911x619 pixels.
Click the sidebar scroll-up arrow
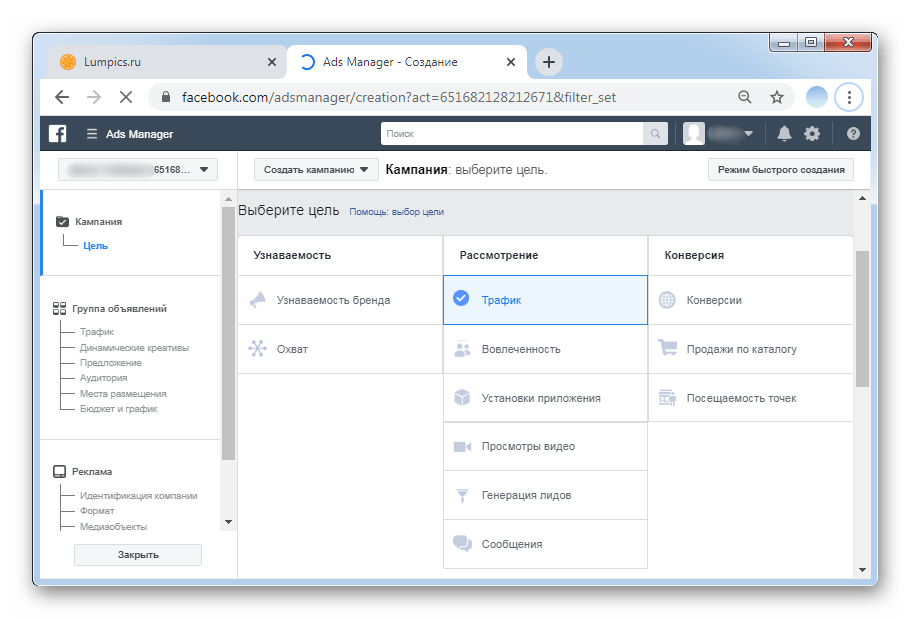coord(228,199)
